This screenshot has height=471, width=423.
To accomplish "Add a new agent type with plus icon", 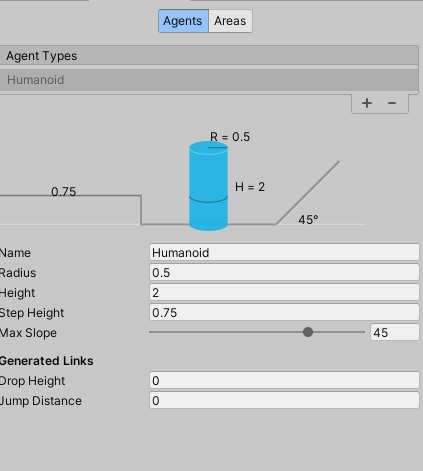I will point(367,103).
